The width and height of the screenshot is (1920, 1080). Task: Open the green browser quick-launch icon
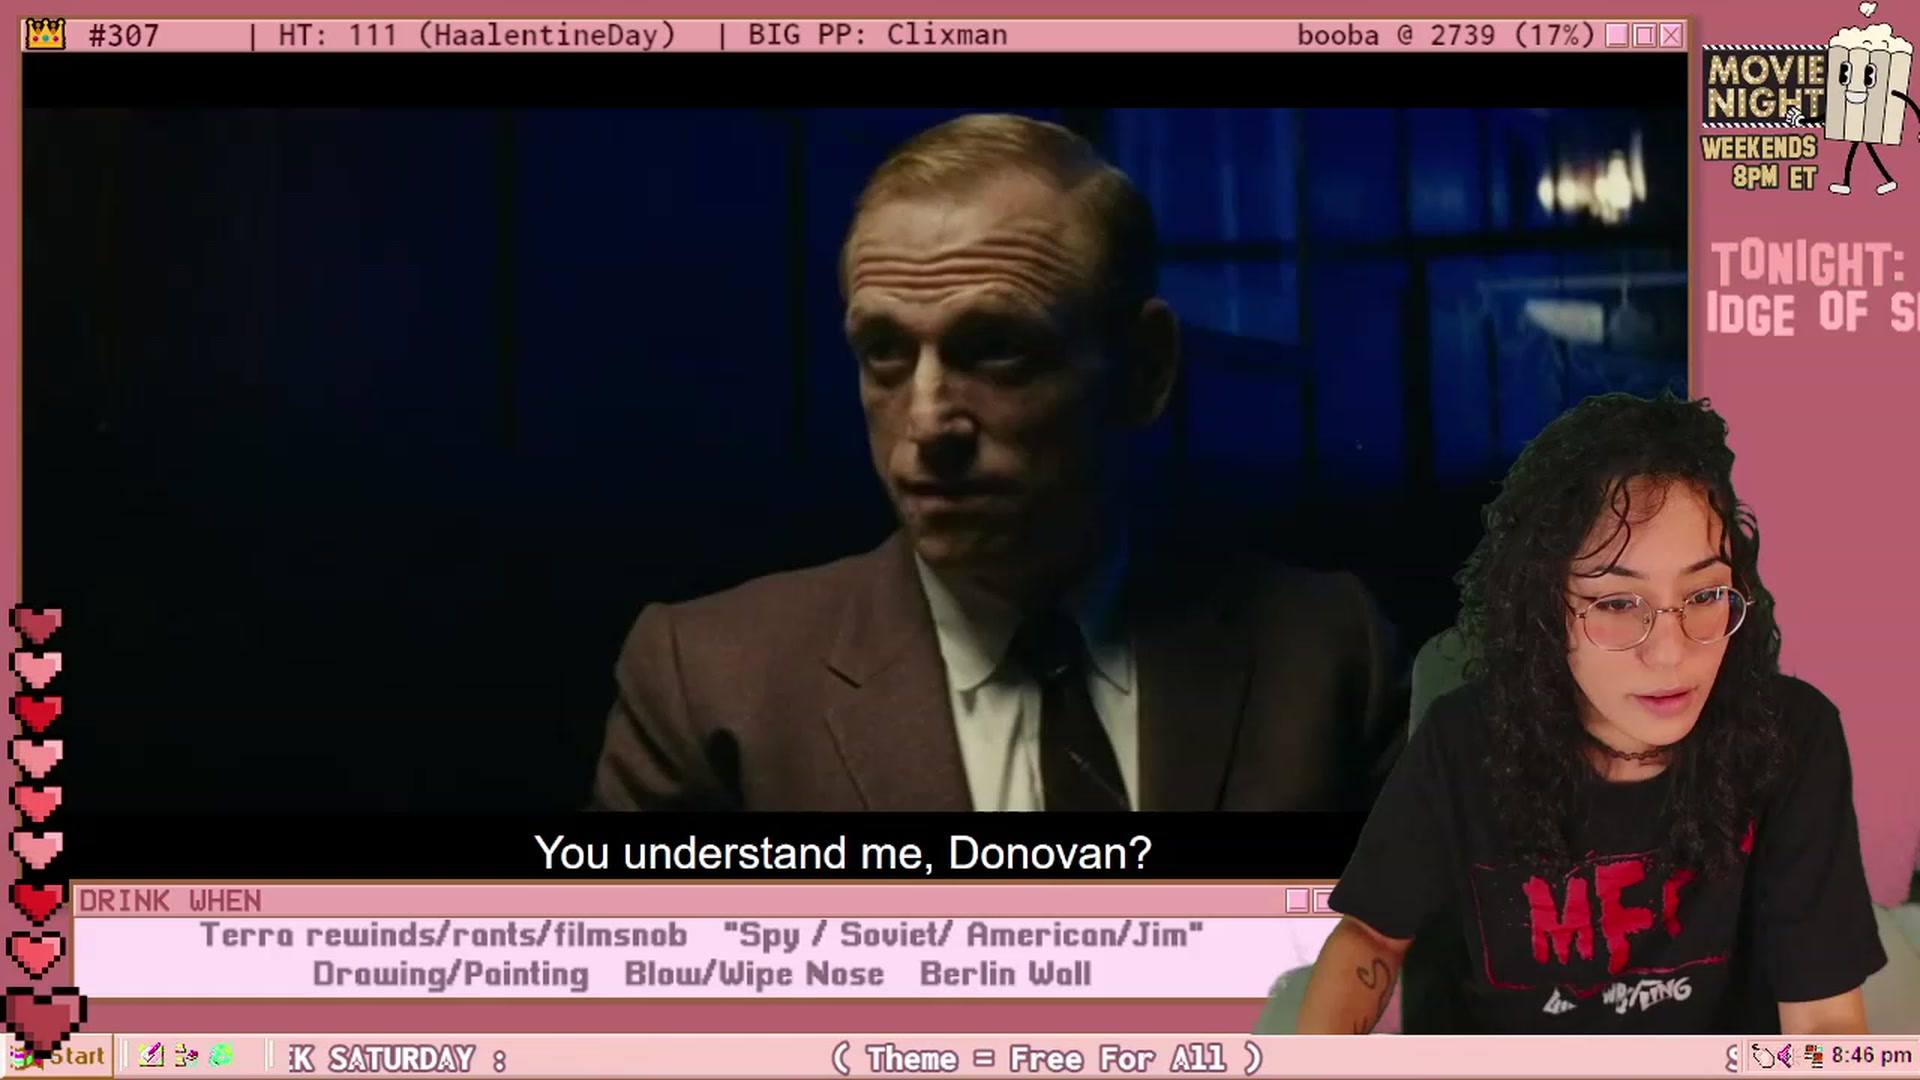coord(221,1056)
